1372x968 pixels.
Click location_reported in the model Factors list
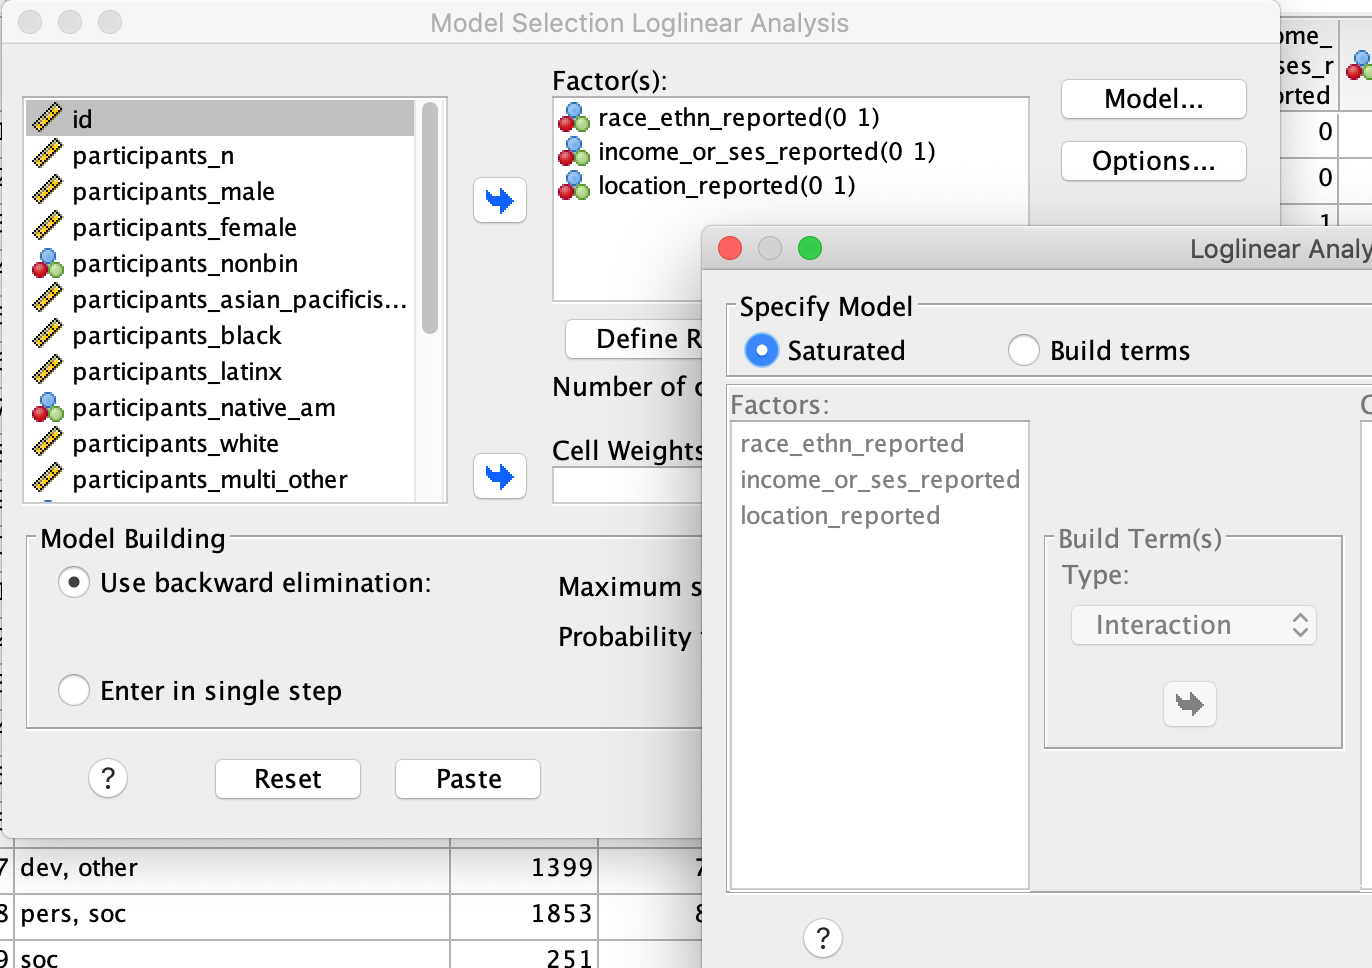click(840, 516)
